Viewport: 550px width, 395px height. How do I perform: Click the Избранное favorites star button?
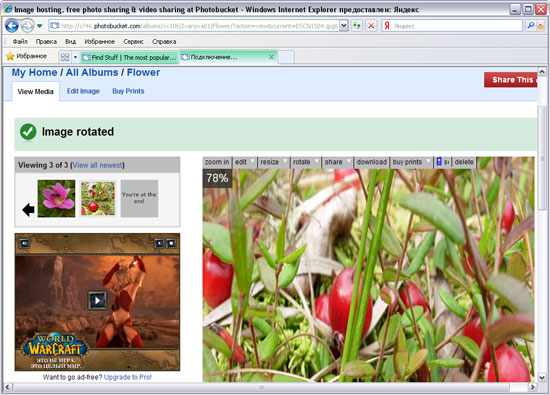(x=27, y=56)
